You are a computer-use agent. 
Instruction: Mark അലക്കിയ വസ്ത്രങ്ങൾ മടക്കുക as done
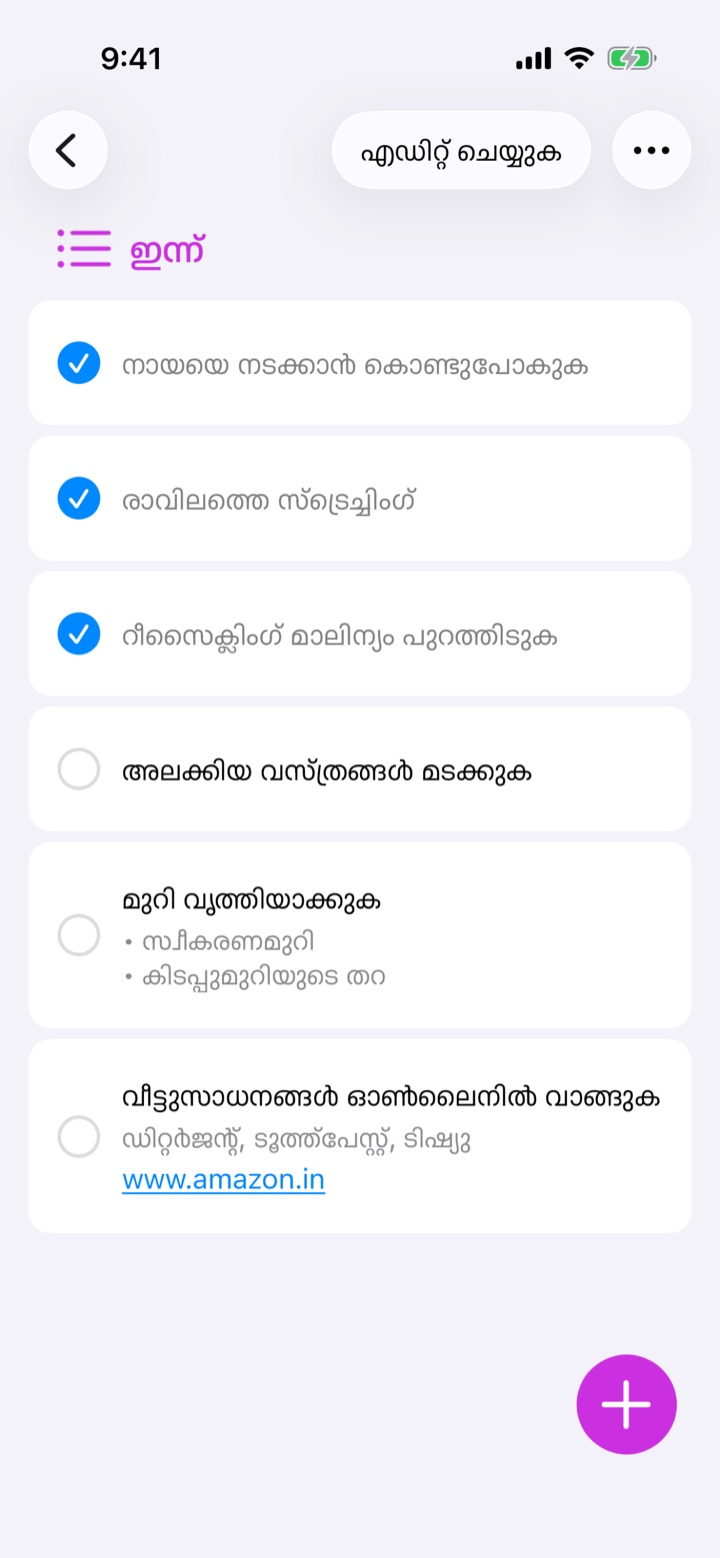pyautogui.click(x=79, y=769)
